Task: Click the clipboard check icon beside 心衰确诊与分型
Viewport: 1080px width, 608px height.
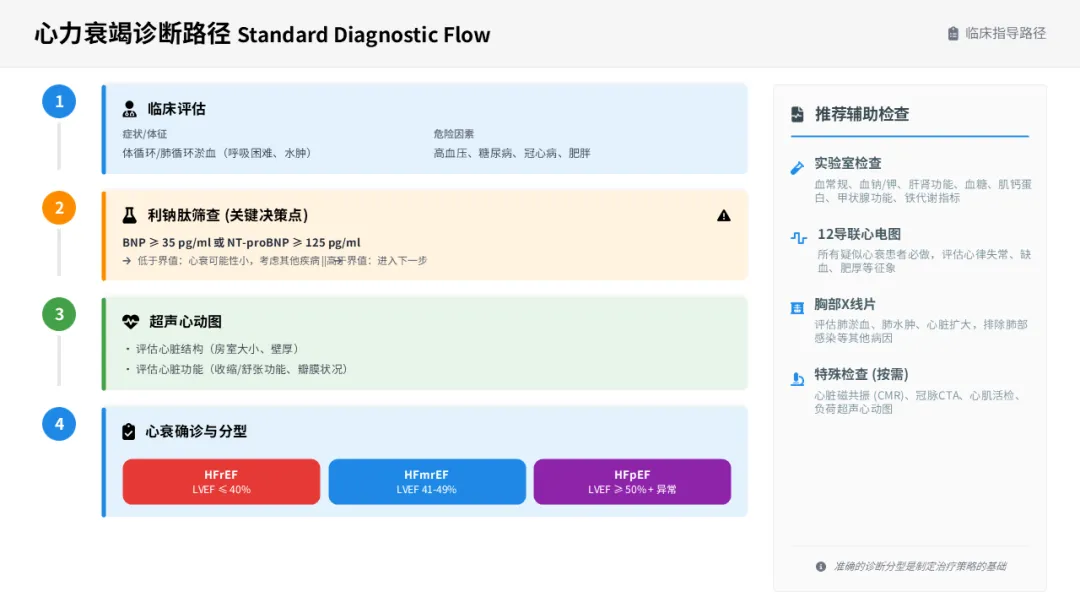Action: 129,432
